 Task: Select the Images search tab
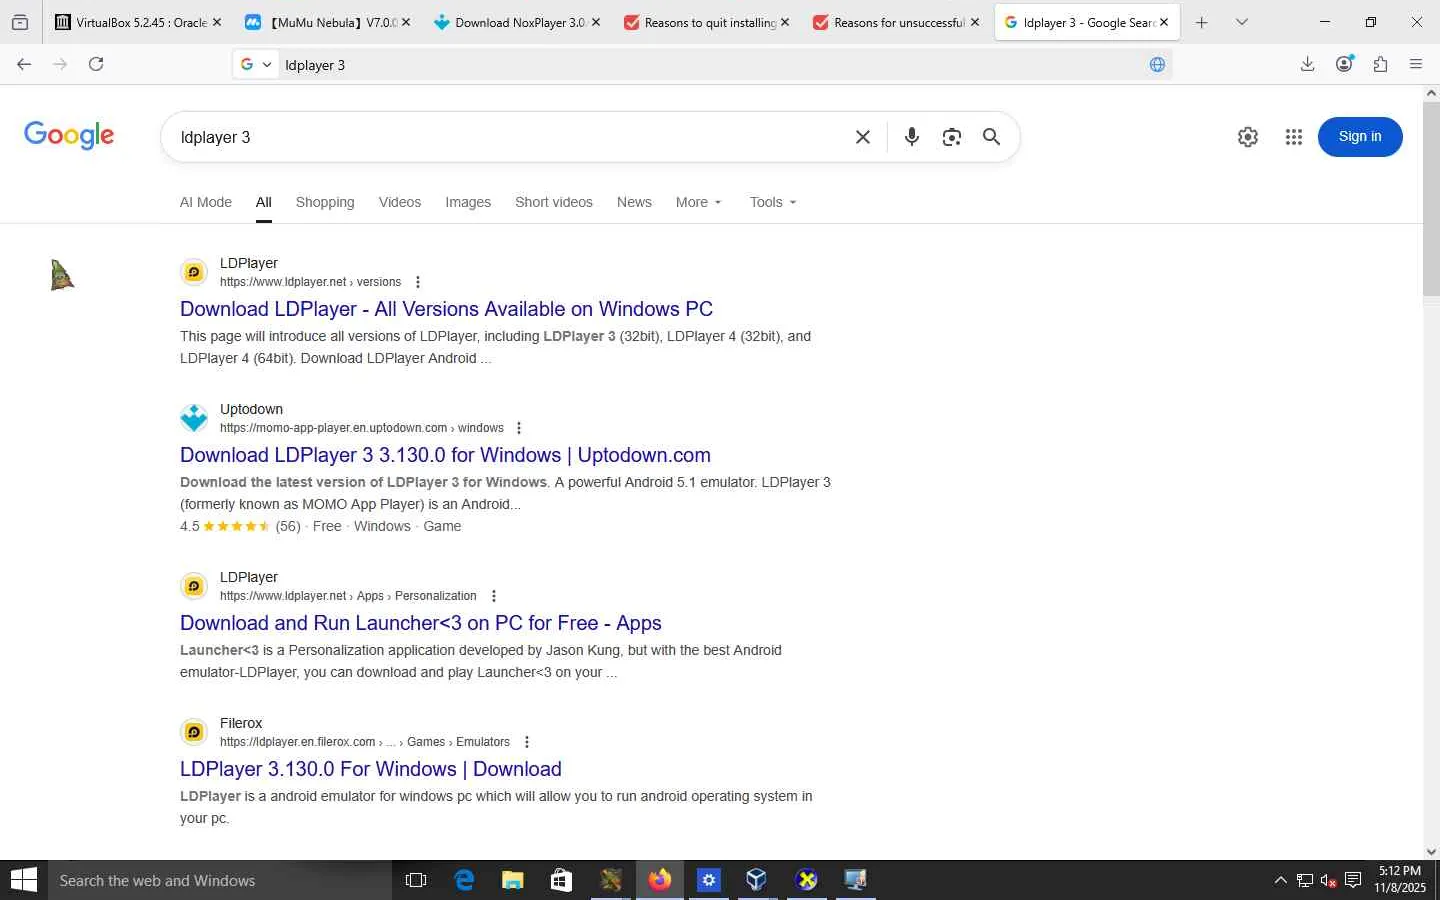click(x=468, y=202)
